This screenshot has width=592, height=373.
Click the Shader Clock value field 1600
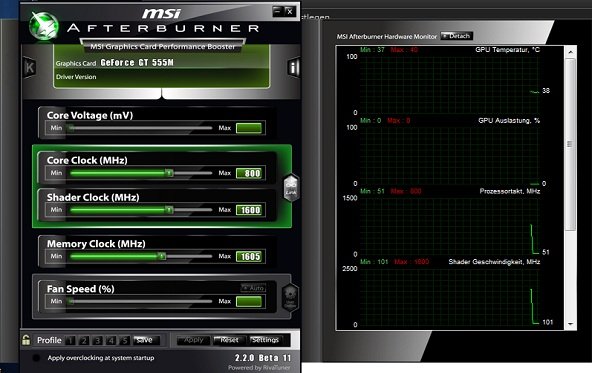coord(249,210)
